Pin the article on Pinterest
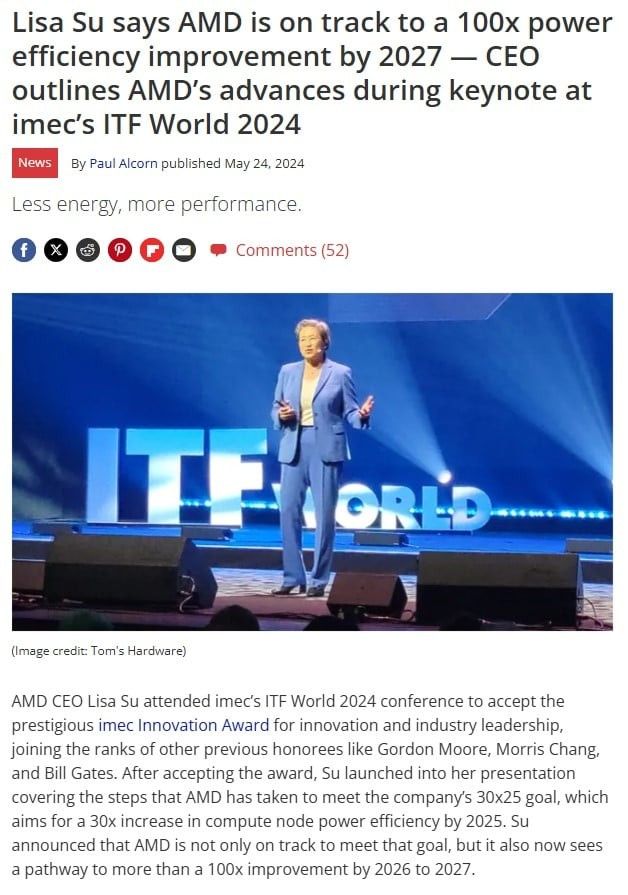The width and height of the screenshot is (628, 895). click(120, 250)
